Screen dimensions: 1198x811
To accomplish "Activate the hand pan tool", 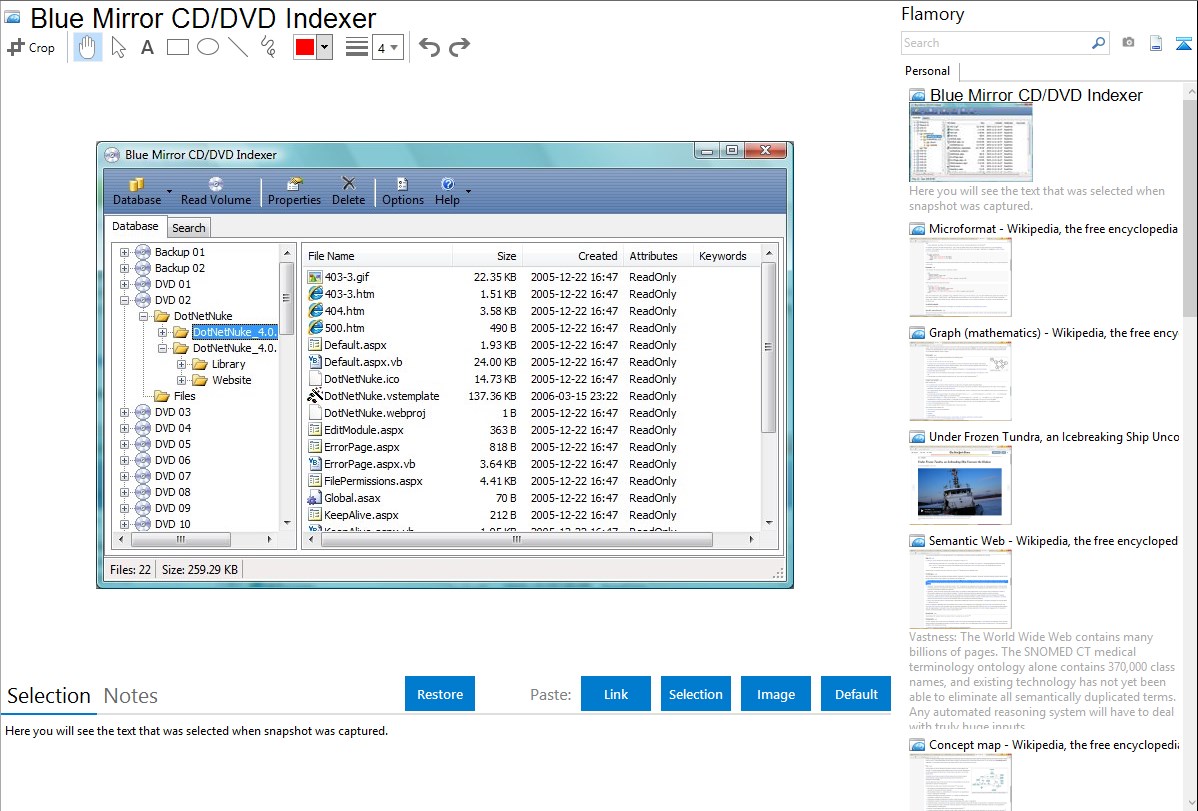I will pos(88,47).
